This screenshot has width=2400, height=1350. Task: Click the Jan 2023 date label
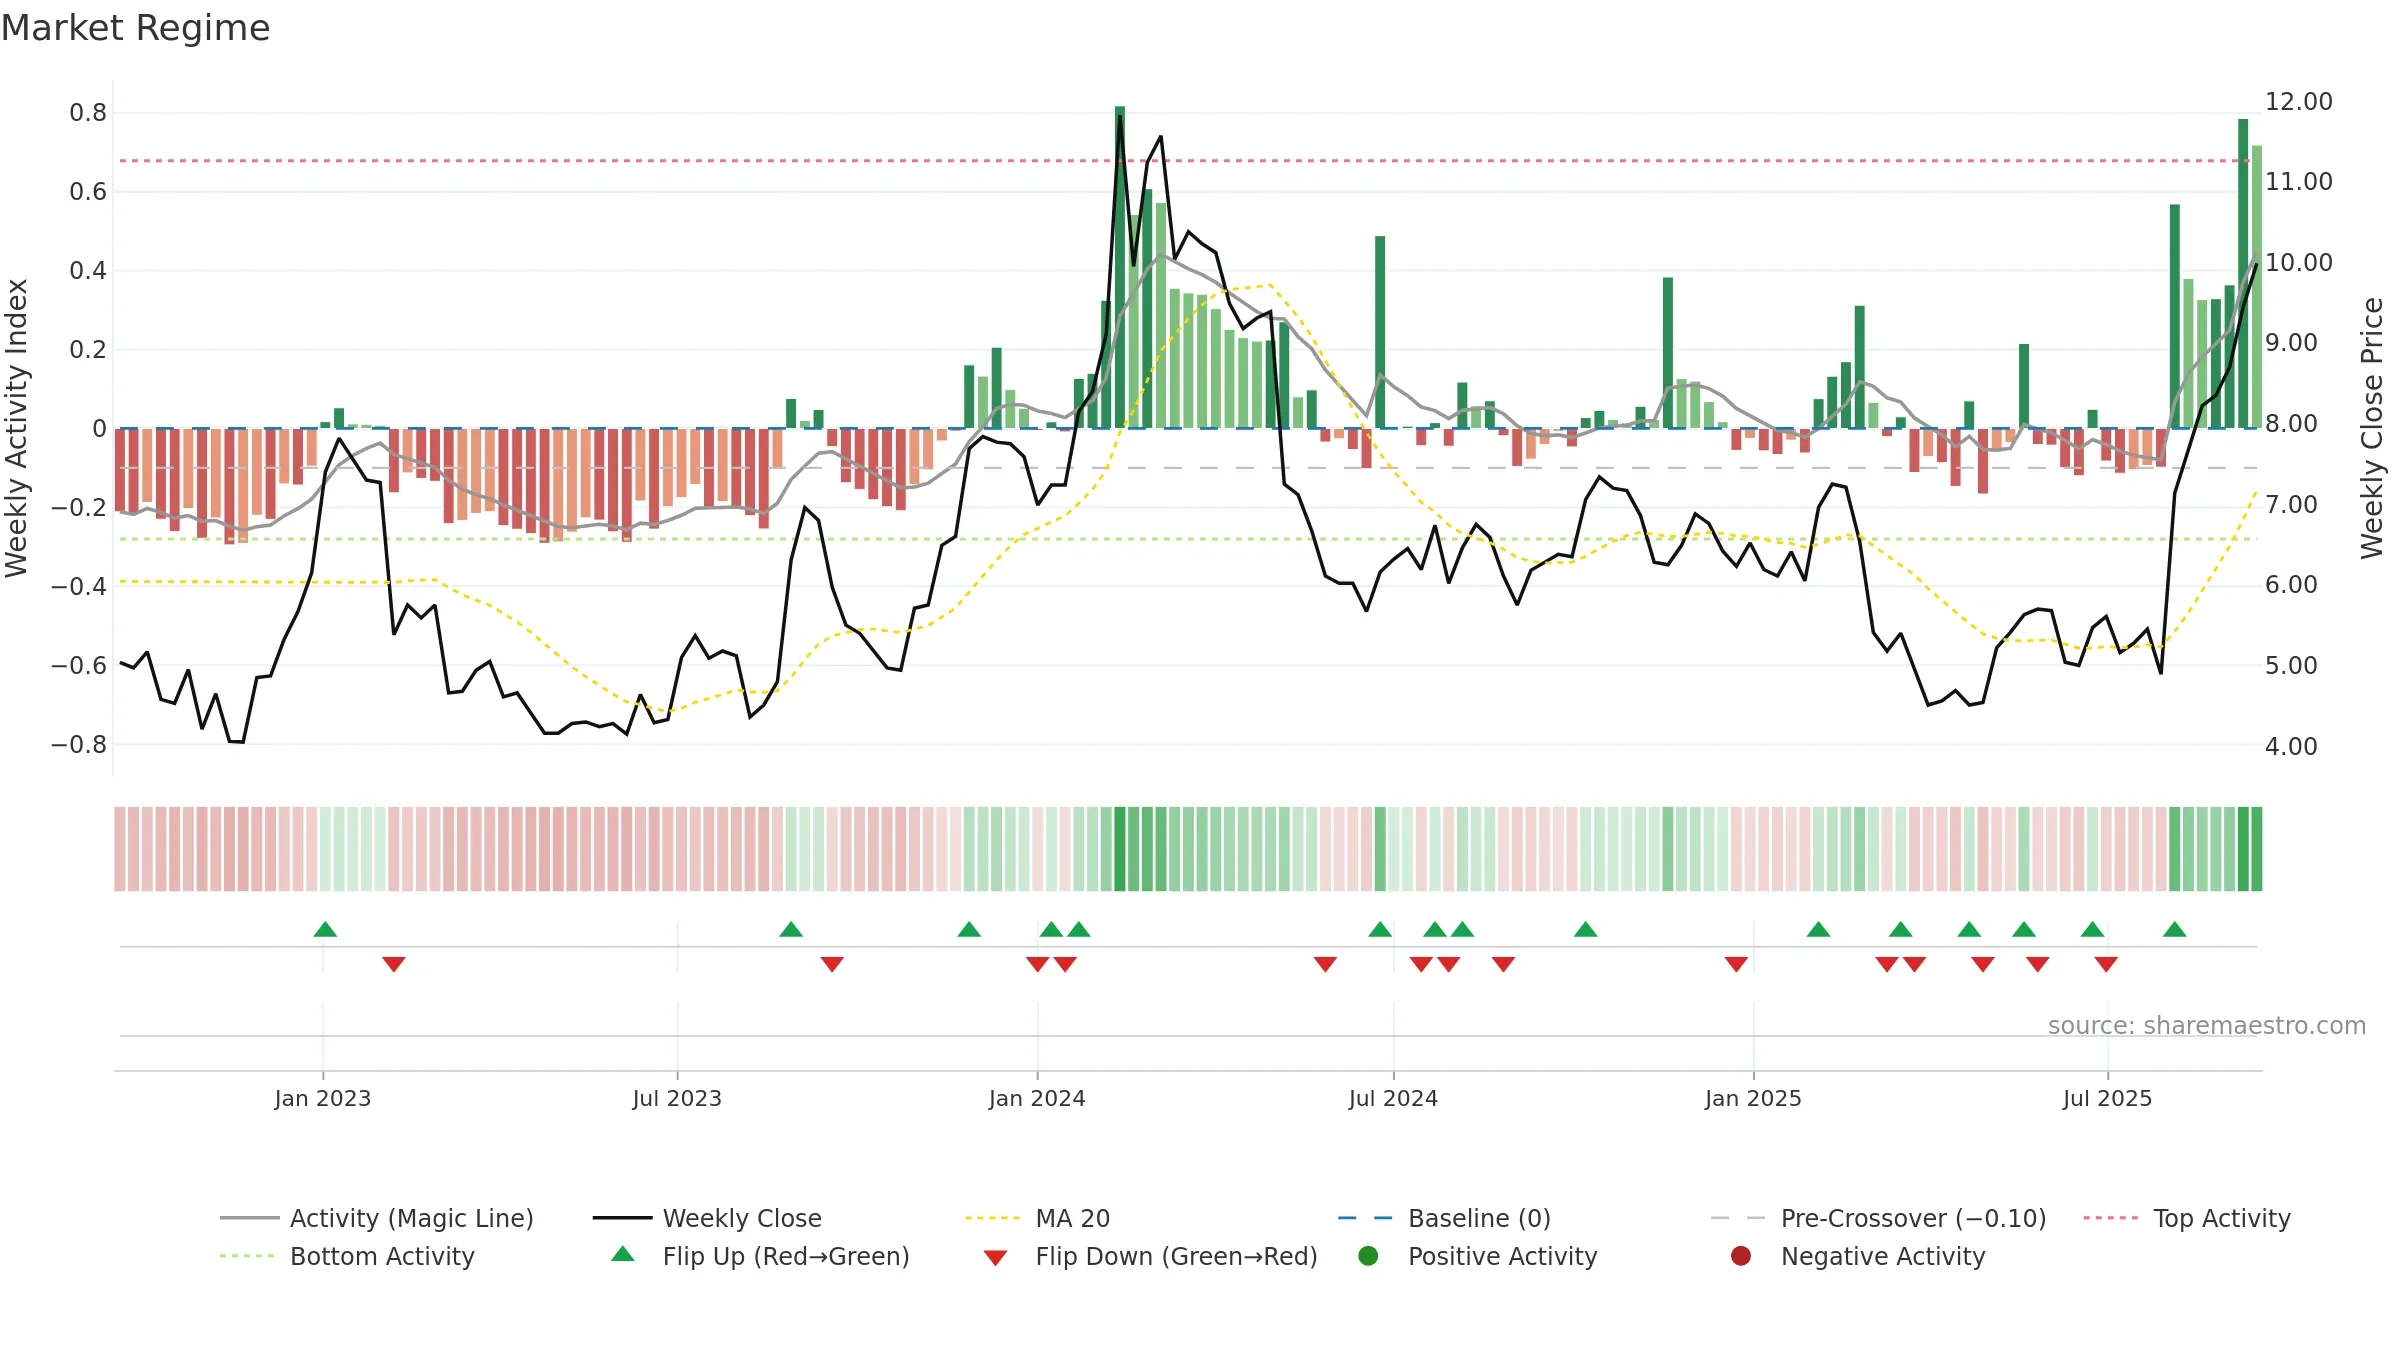tap(323, 1098)
